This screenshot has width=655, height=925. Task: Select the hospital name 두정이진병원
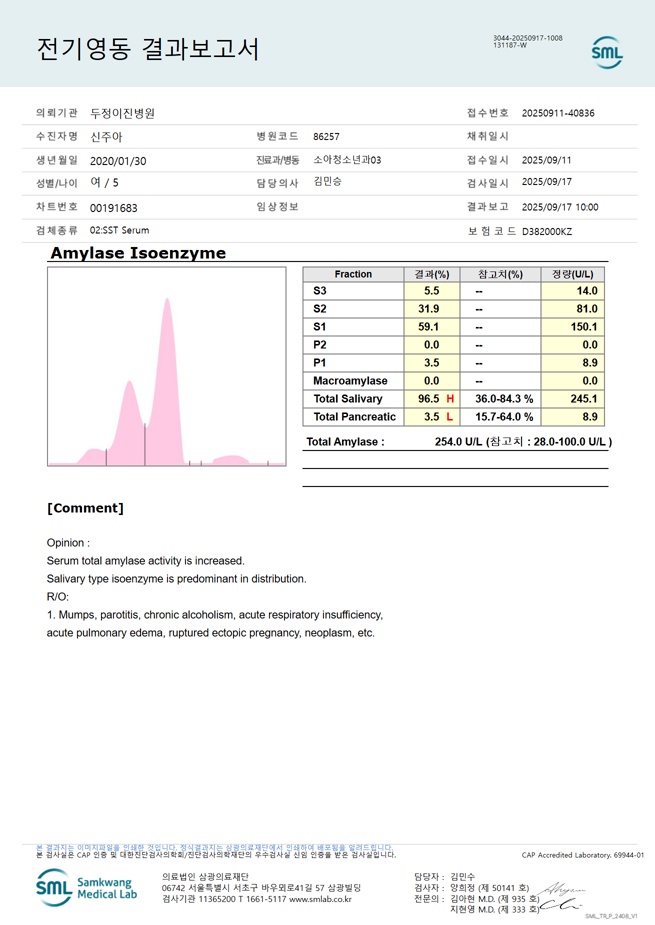[122, 113]
